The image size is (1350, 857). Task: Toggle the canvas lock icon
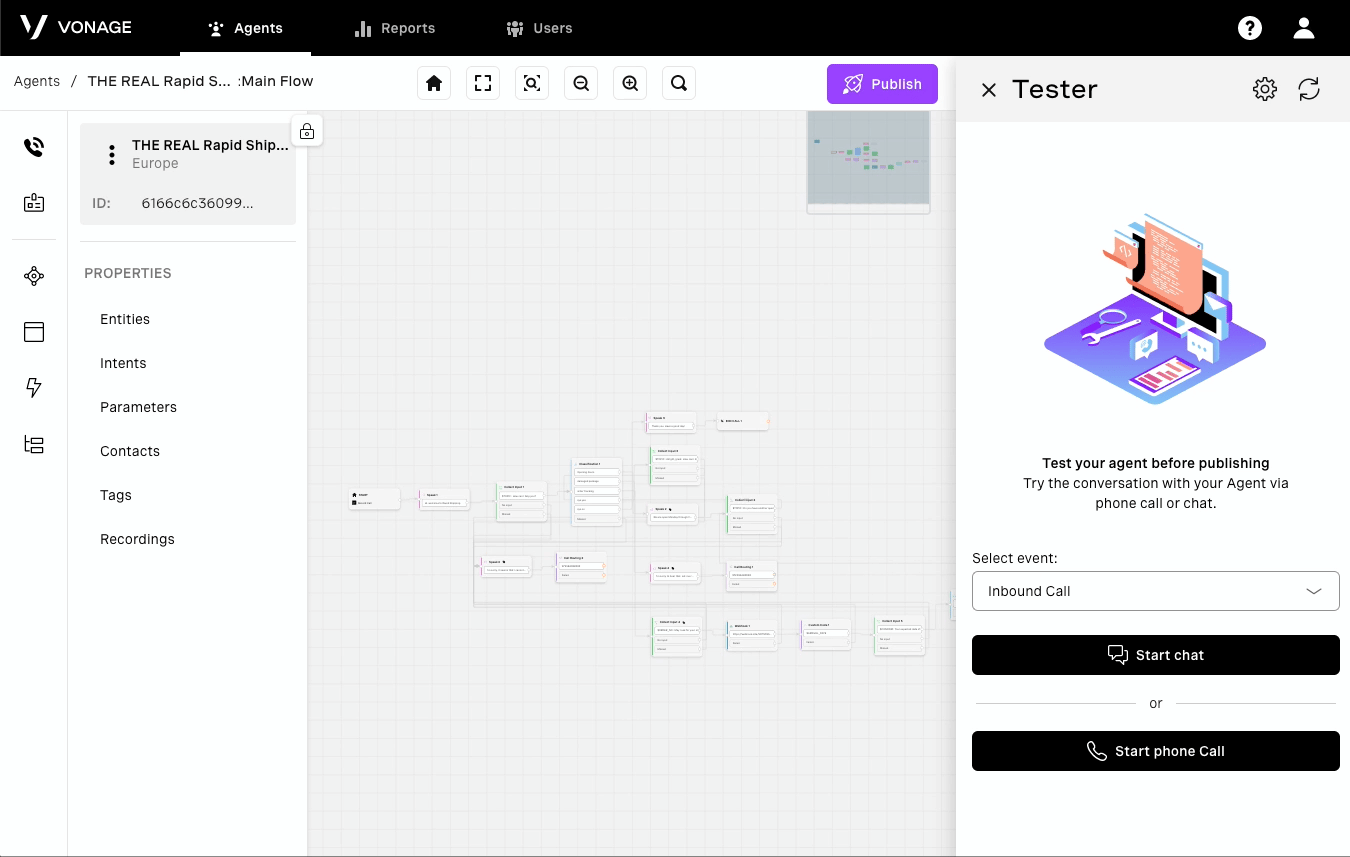pyautogui.click(x=307, y=131)
